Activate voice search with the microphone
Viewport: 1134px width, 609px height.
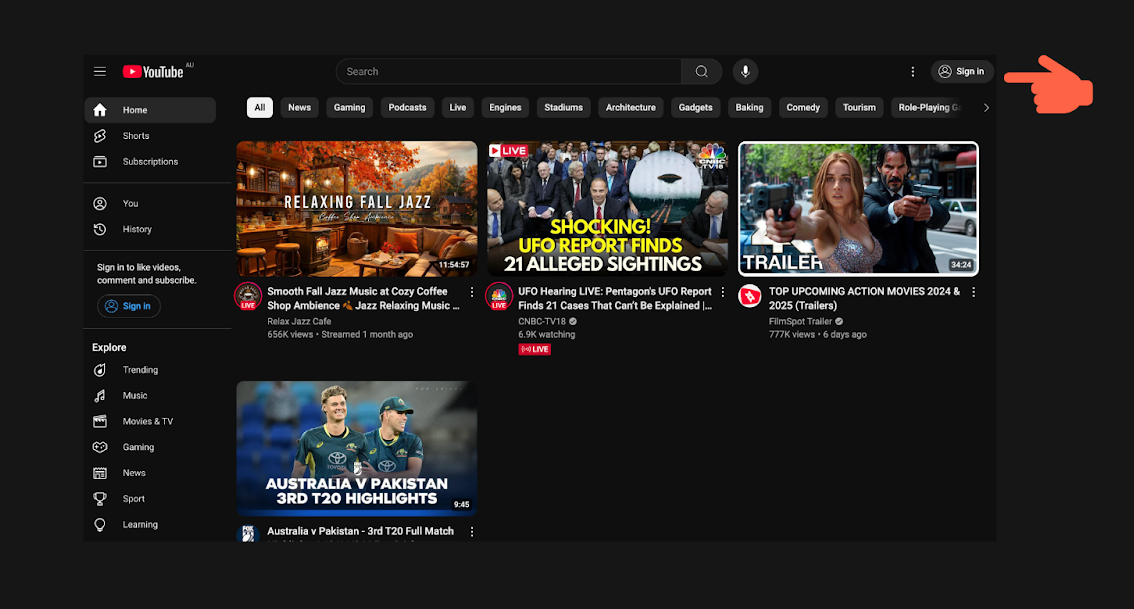pyautogui.click(x=744, y=71)
